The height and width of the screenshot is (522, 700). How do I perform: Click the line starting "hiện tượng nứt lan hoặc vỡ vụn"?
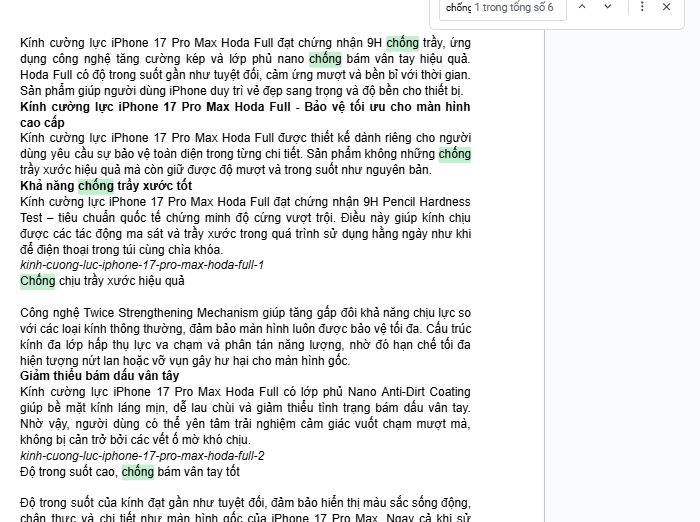pyautogui.click(x=185, y=360)
